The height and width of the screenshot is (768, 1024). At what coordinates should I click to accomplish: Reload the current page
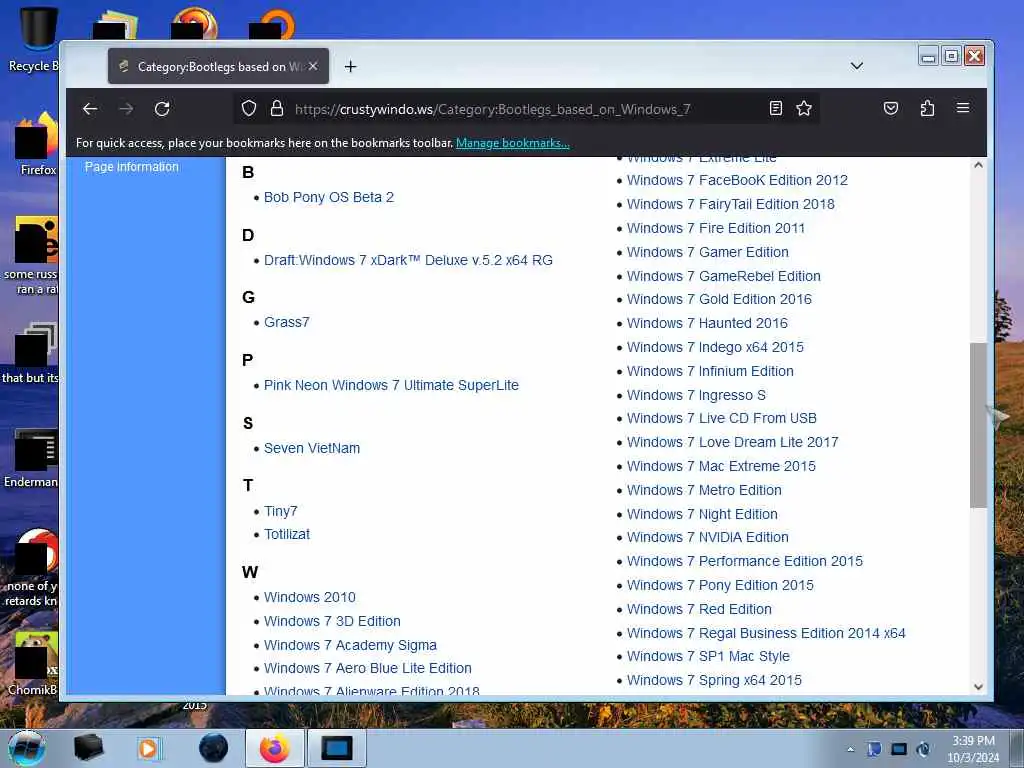(x=162, y=109)
